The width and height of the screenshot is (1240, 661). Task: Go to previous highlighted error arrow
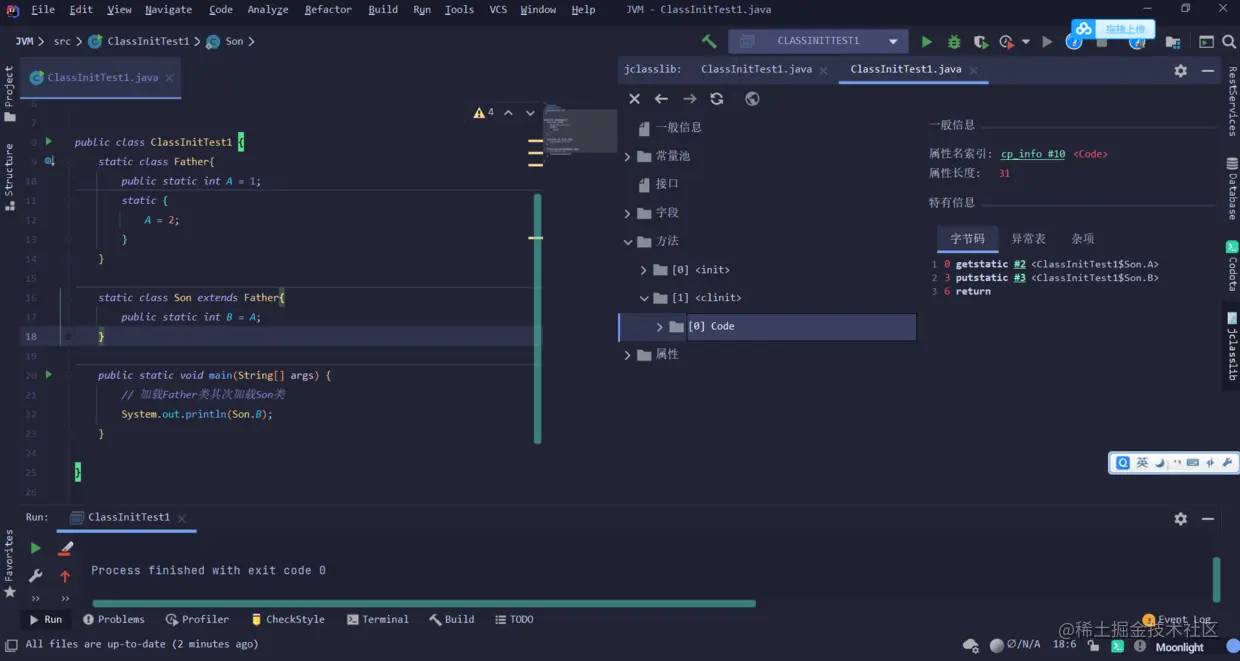[x=508, y=113]
